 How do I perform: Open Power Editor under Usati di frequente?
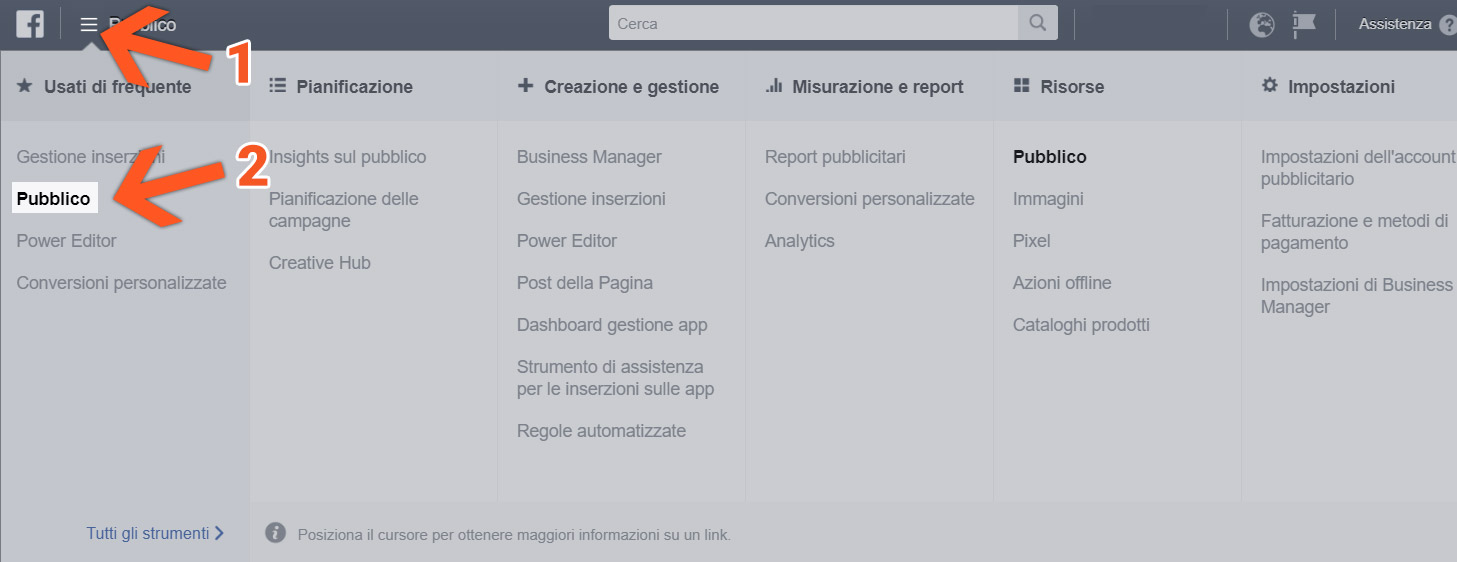pos(66,241)
